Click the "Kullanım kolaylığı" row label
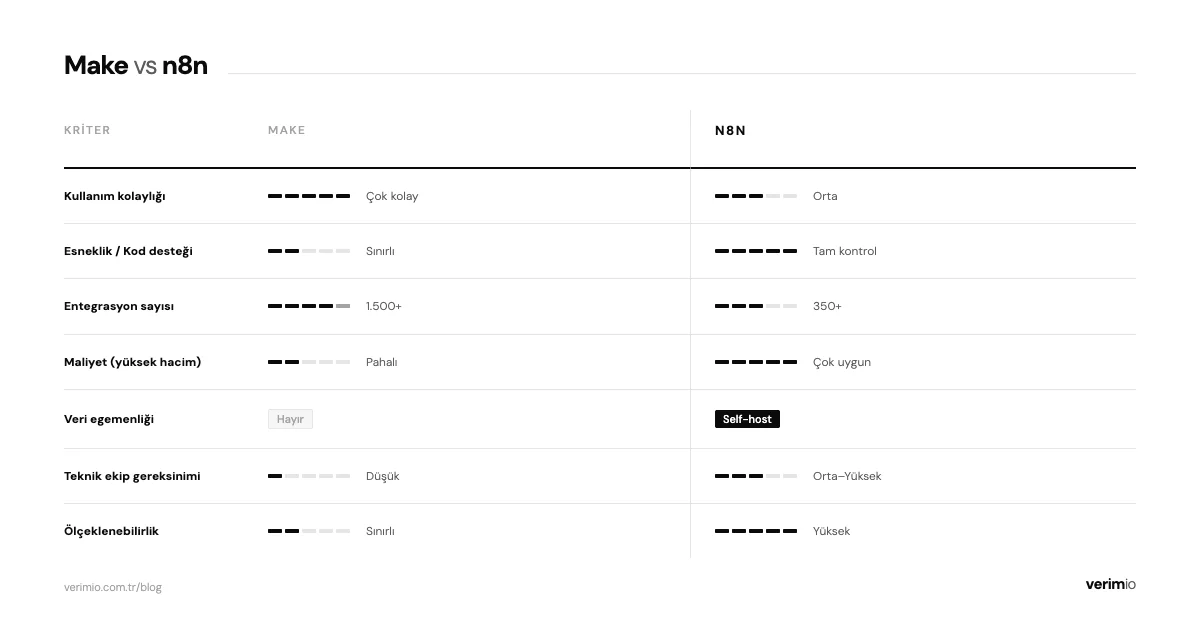The image size is (1200, 630). click(x=115, y=196)
